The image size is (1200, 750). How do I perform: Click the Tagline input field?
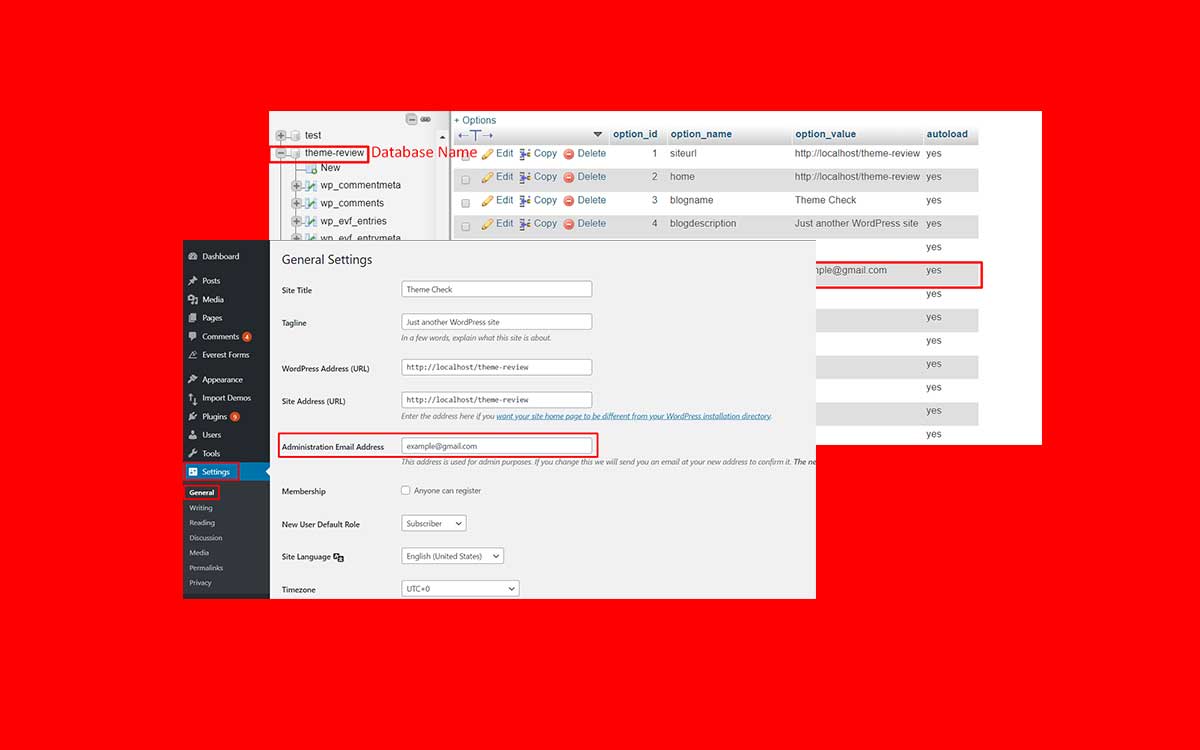pyautogui.click(x=497, y=322)
